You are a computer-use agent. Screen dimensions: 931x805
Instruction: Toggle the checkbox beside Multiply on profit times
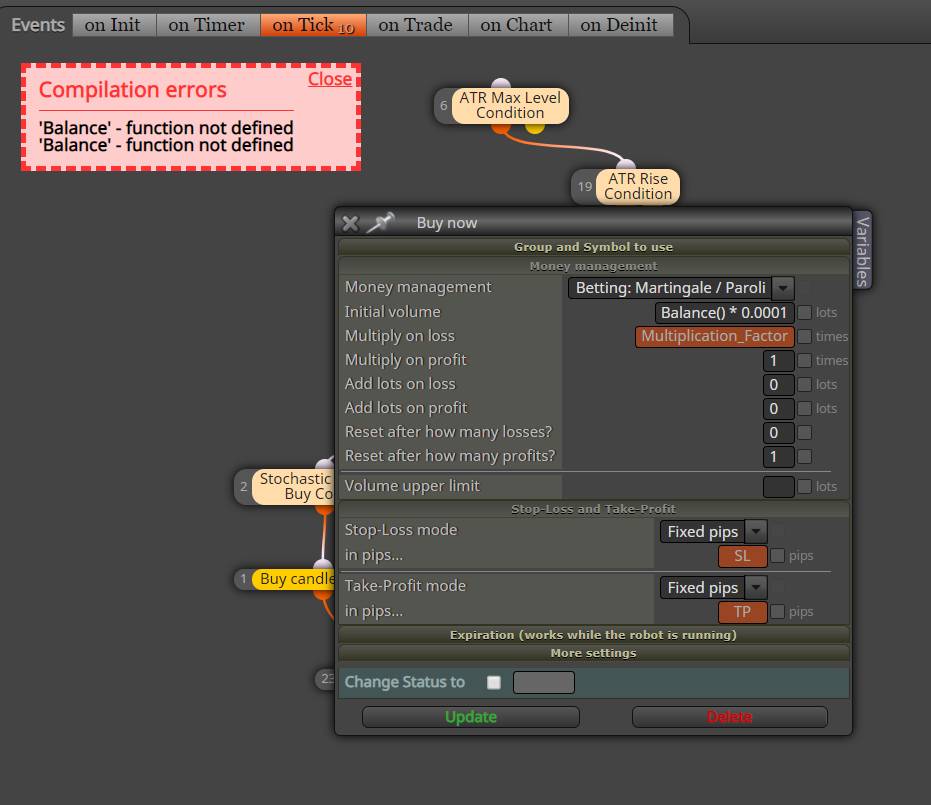(805, 360)
